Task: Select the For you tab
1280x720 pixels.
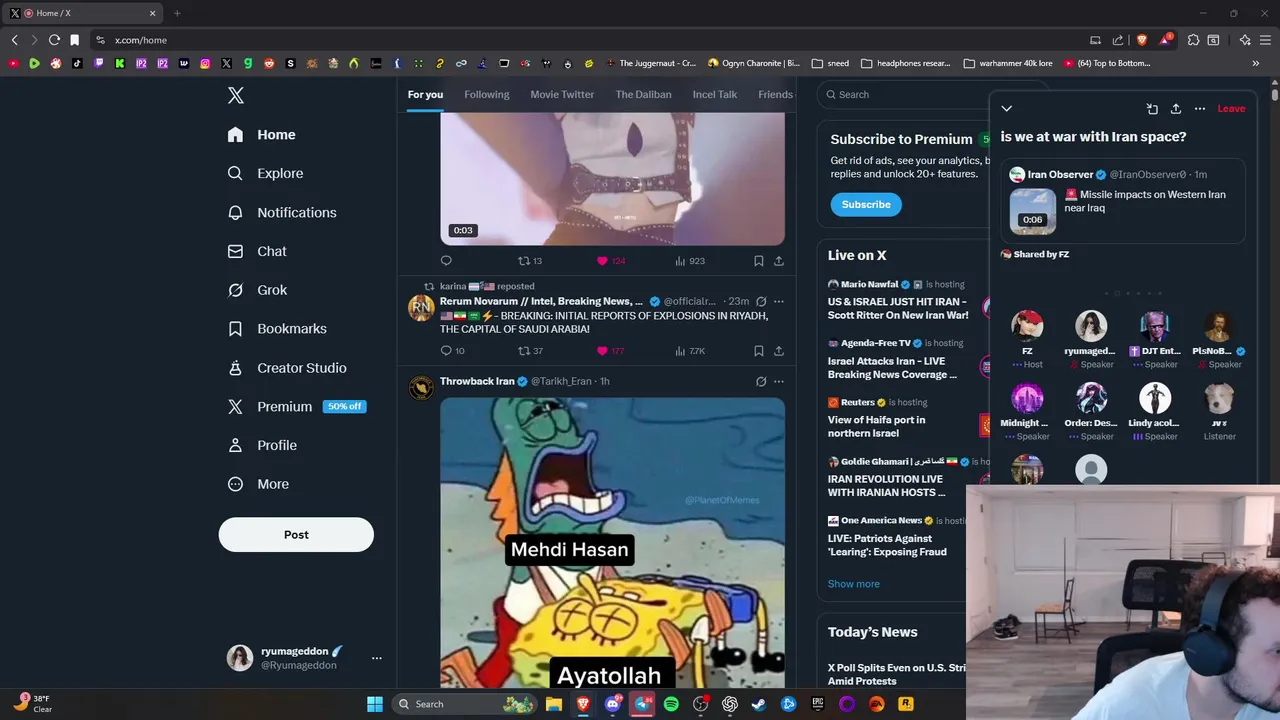Action: pos(425,94)
